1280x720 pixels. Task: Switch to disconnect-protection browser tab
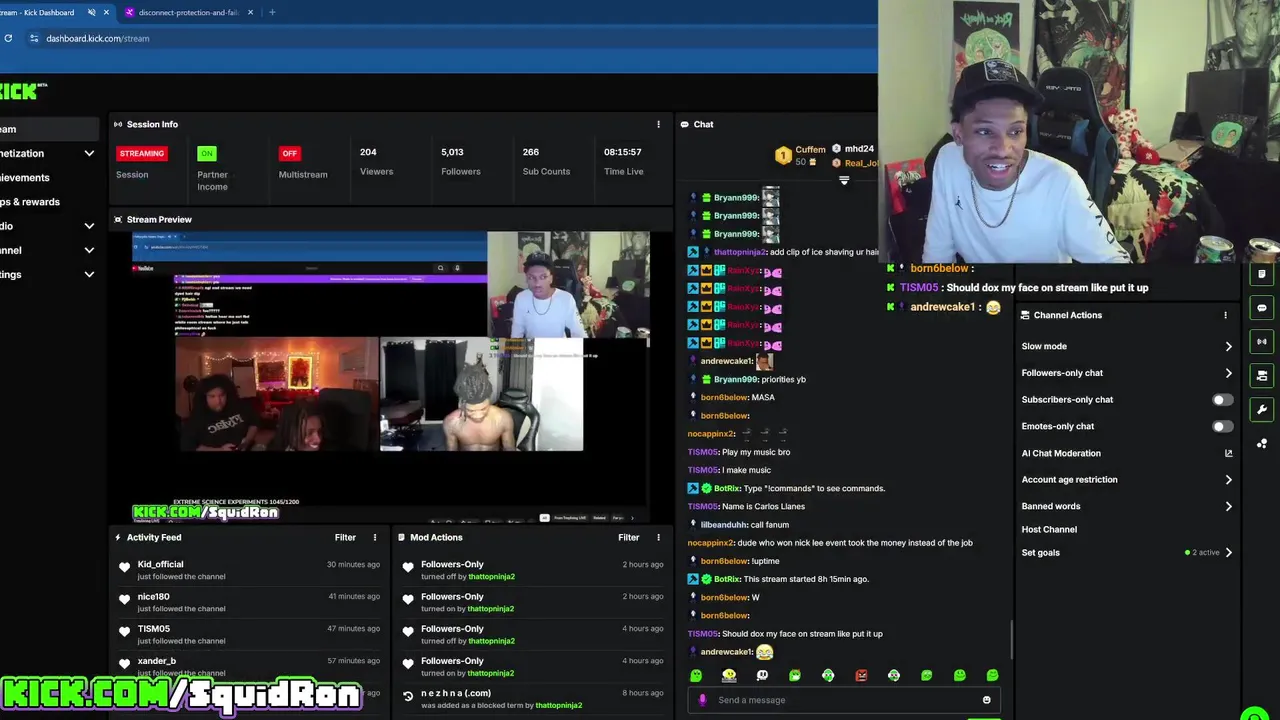tap(188, 12)
